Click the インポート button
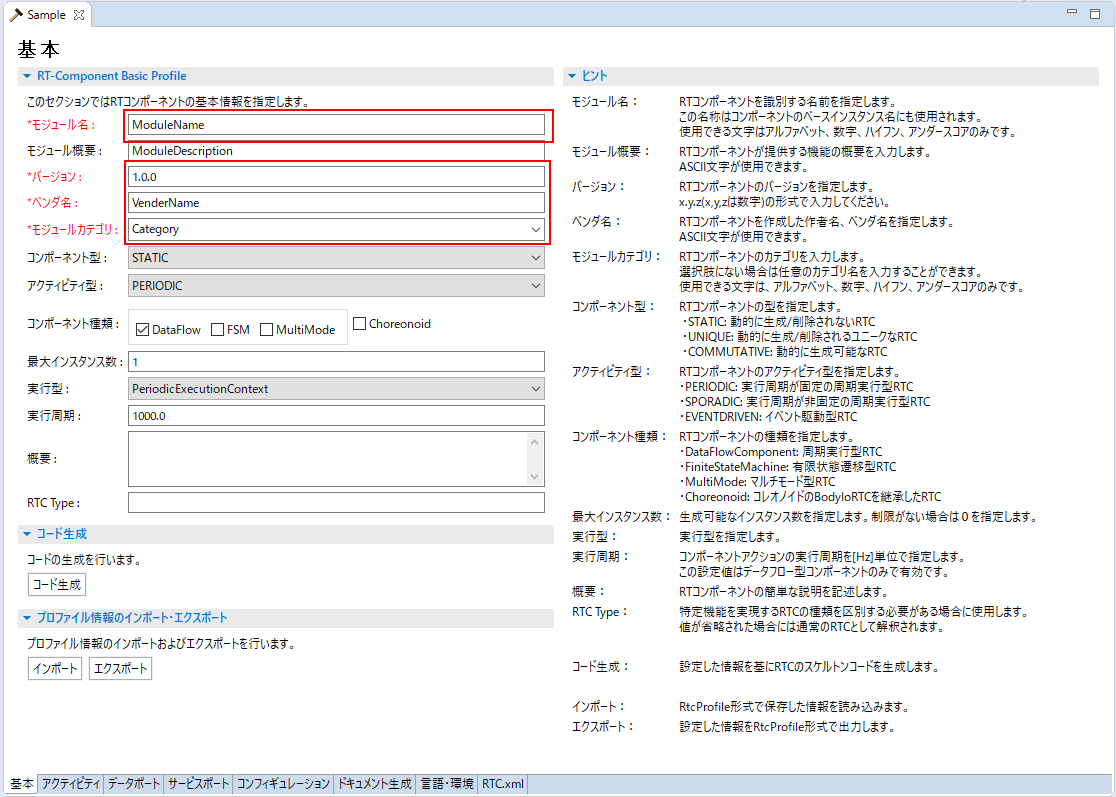Viewport: 1116px width, 797px height. [55, 669]
